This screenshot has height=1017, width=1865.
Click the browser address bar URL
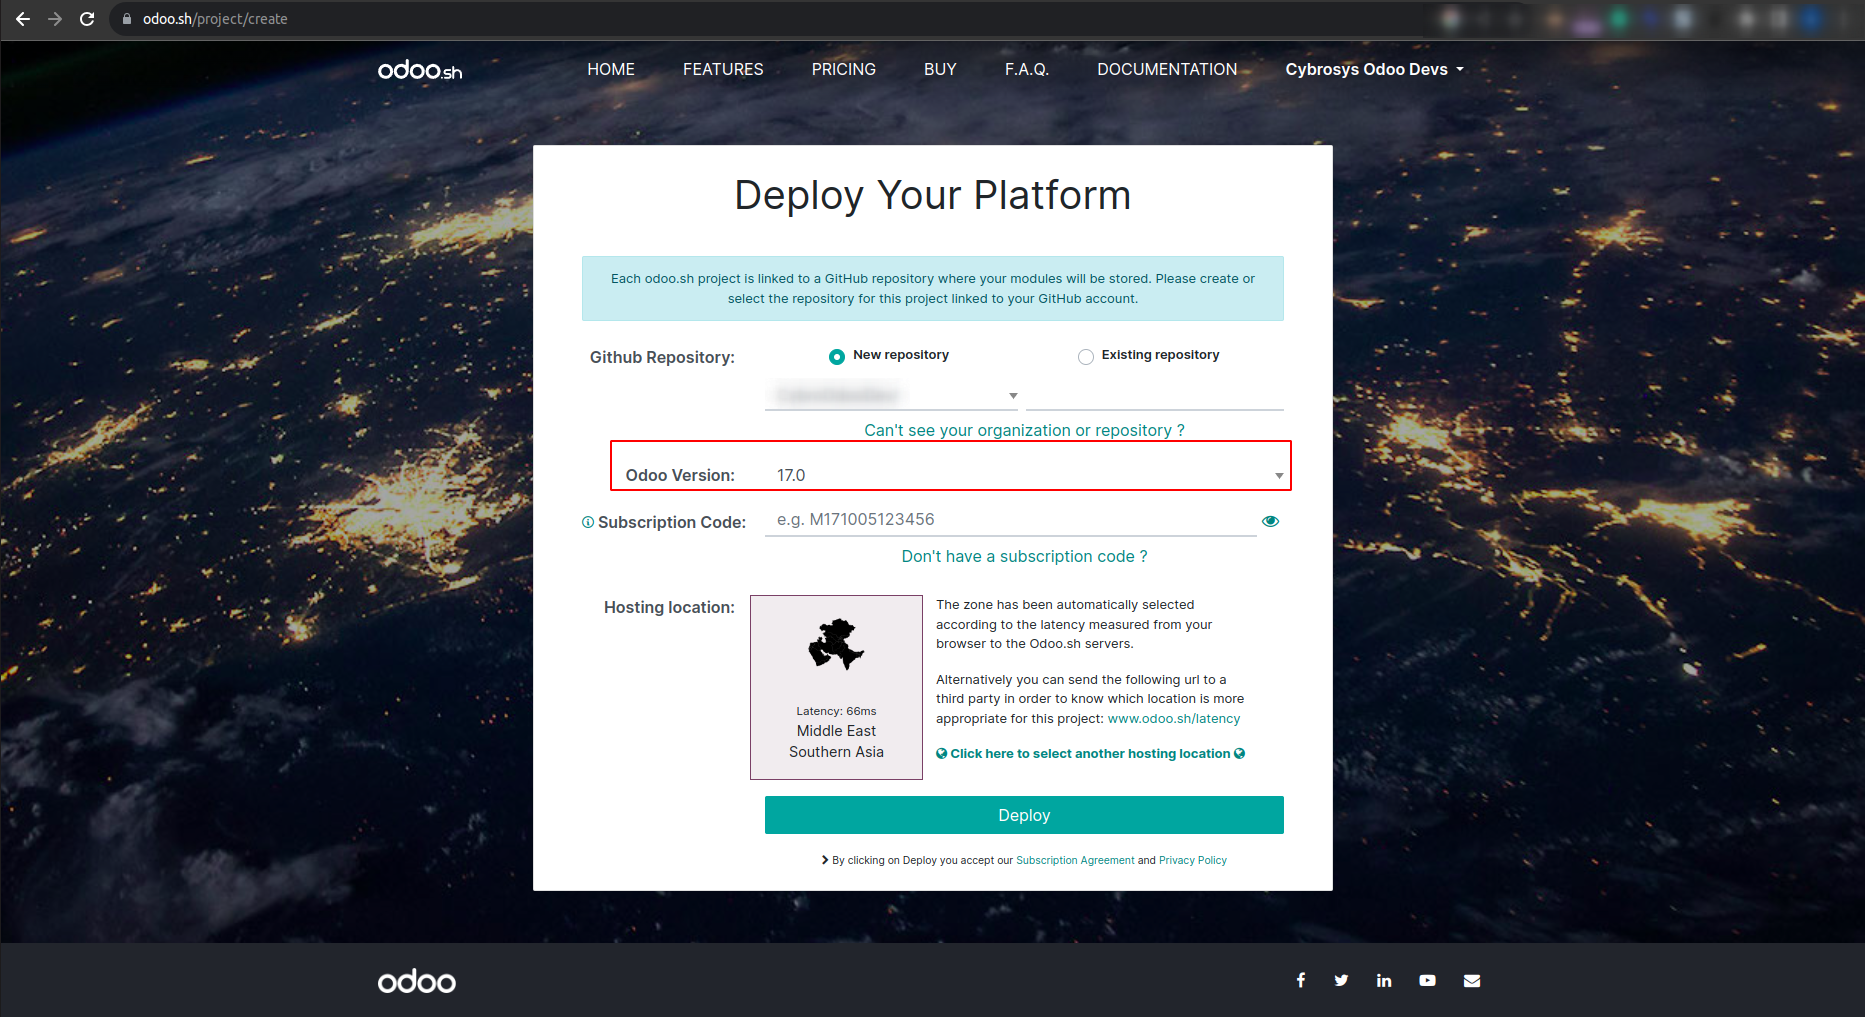click(x=215, y=19)
